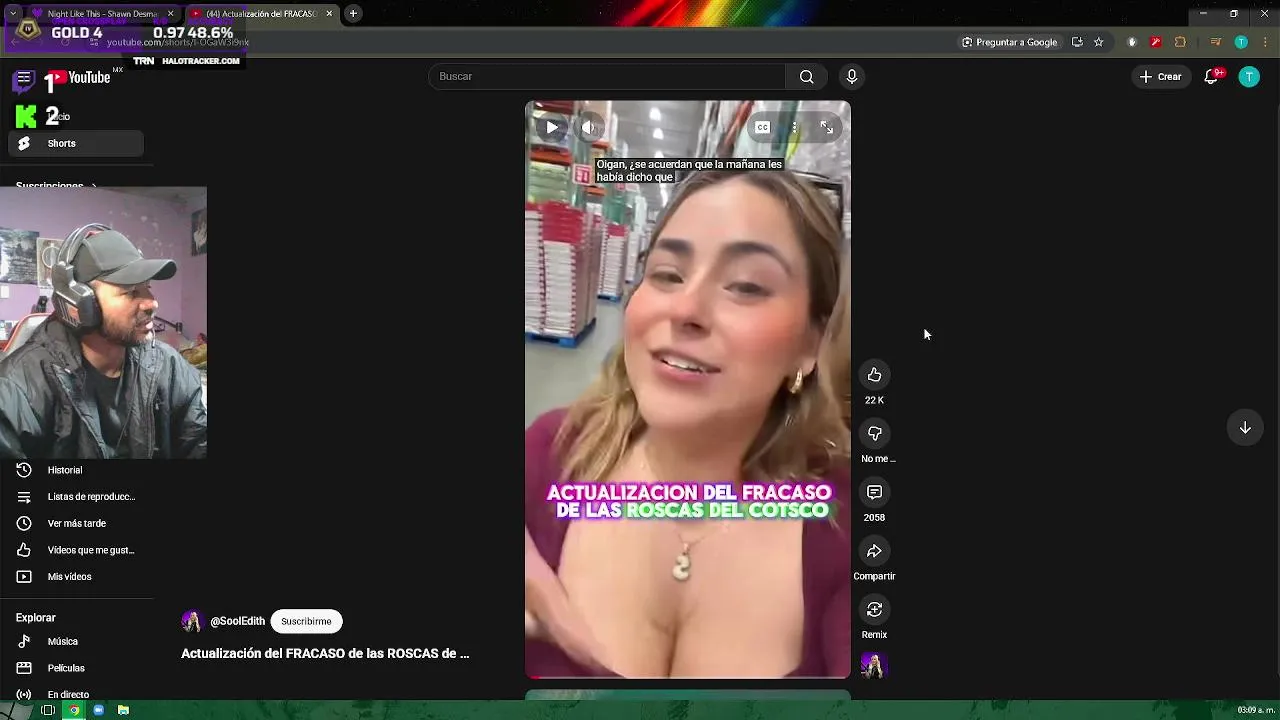Image resolution: width=1280 pixels, height=720 pixels.
Task: Expand Suscripciones section
Action: (x=56, y=186)
